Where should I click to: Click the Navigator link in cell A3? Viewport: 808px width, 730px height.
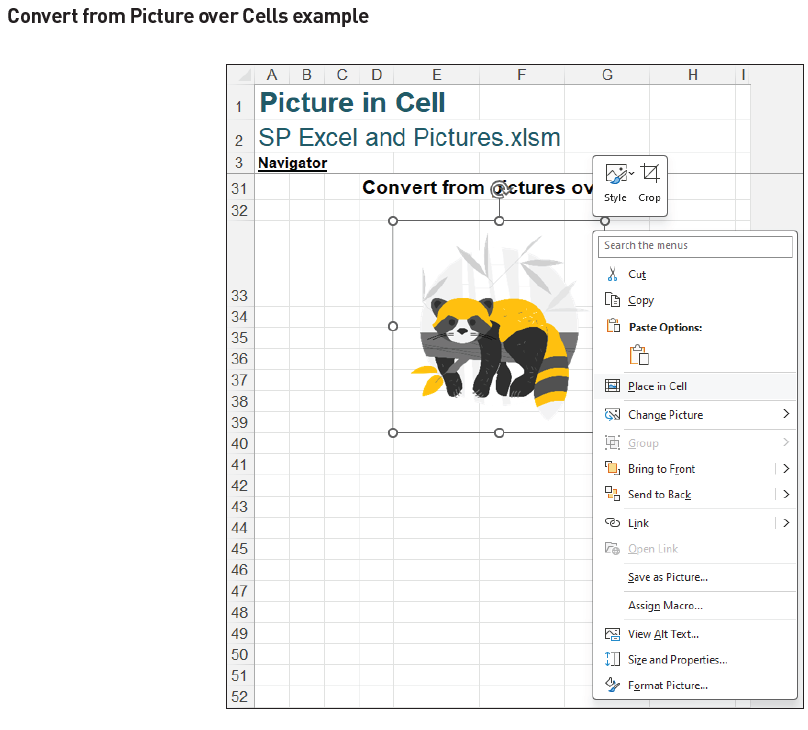292,163
